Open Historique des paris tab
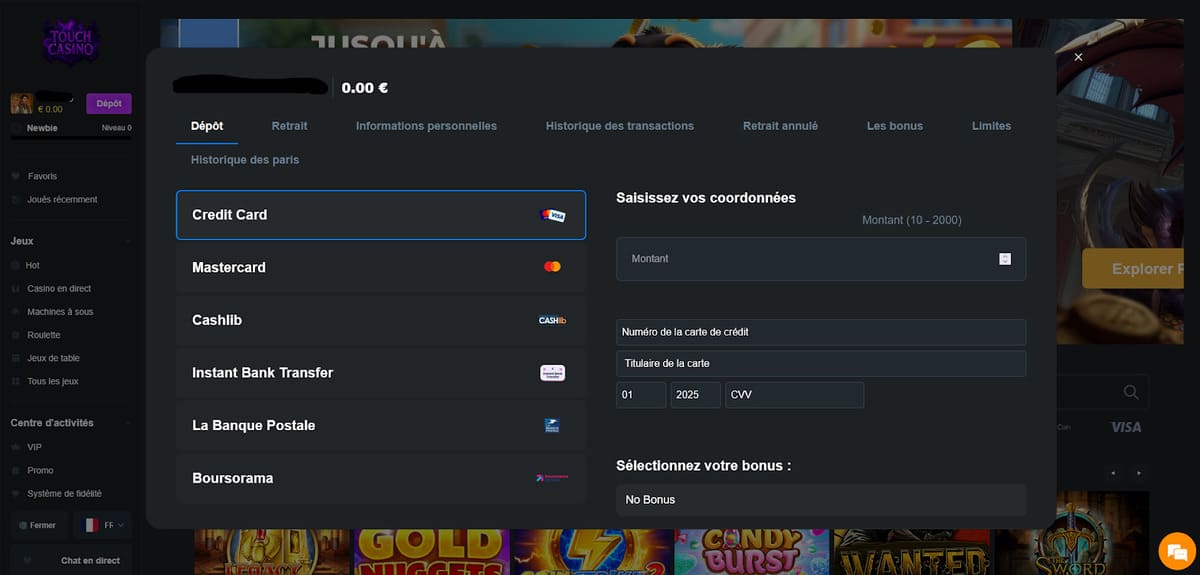Viewport: 1200px width, 575px height. click(x=245, y=160)
